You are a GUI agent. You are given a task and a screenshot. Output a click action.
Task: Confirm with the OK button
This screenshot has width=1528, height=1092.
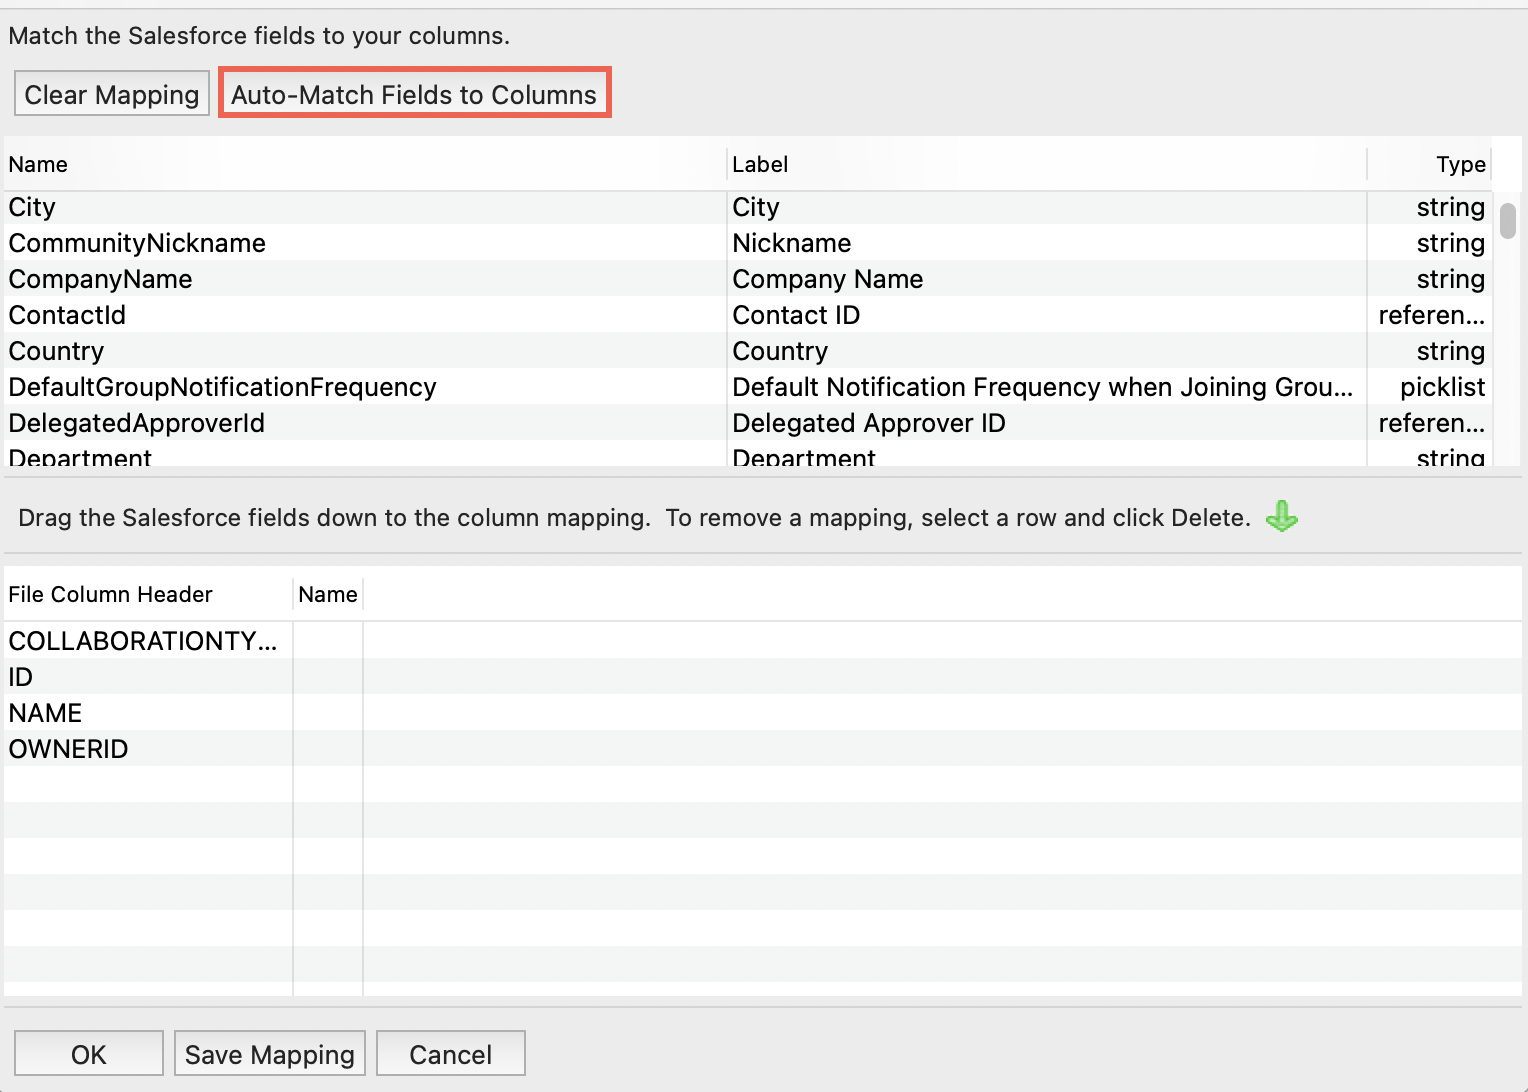point(89,1054)
